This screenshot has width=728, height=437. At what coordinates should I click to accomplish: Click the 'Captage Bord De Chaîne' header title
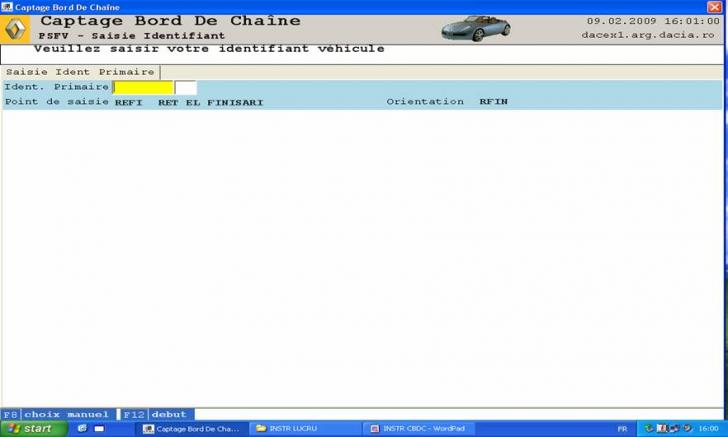(x=170, y=21)
